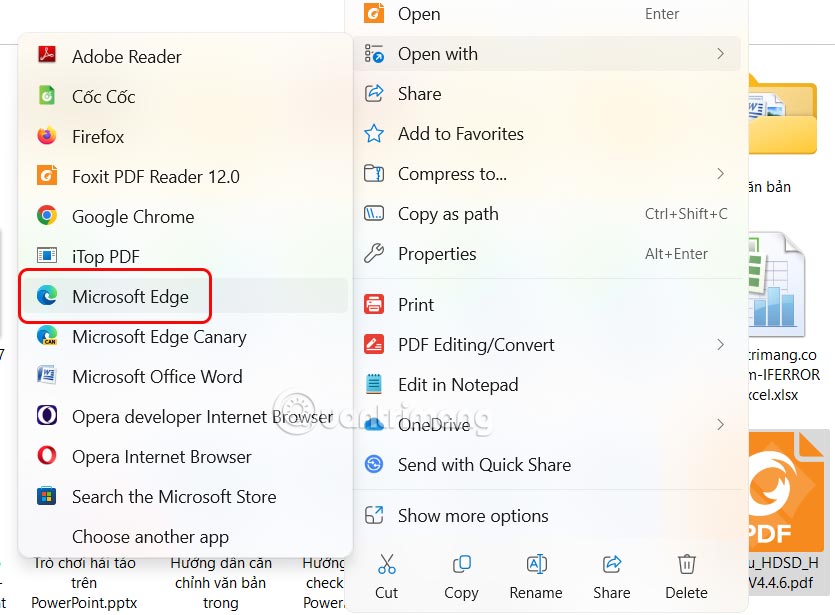835x615 pixels.
Task: Open Properties from context menu
Action: point(547,253)
